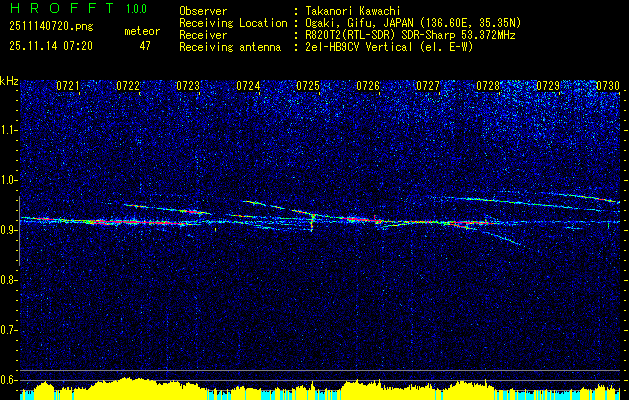Viewport: 629px width, 400px height.
Task: Click the 0721 time marker
Action: (68, 86)
